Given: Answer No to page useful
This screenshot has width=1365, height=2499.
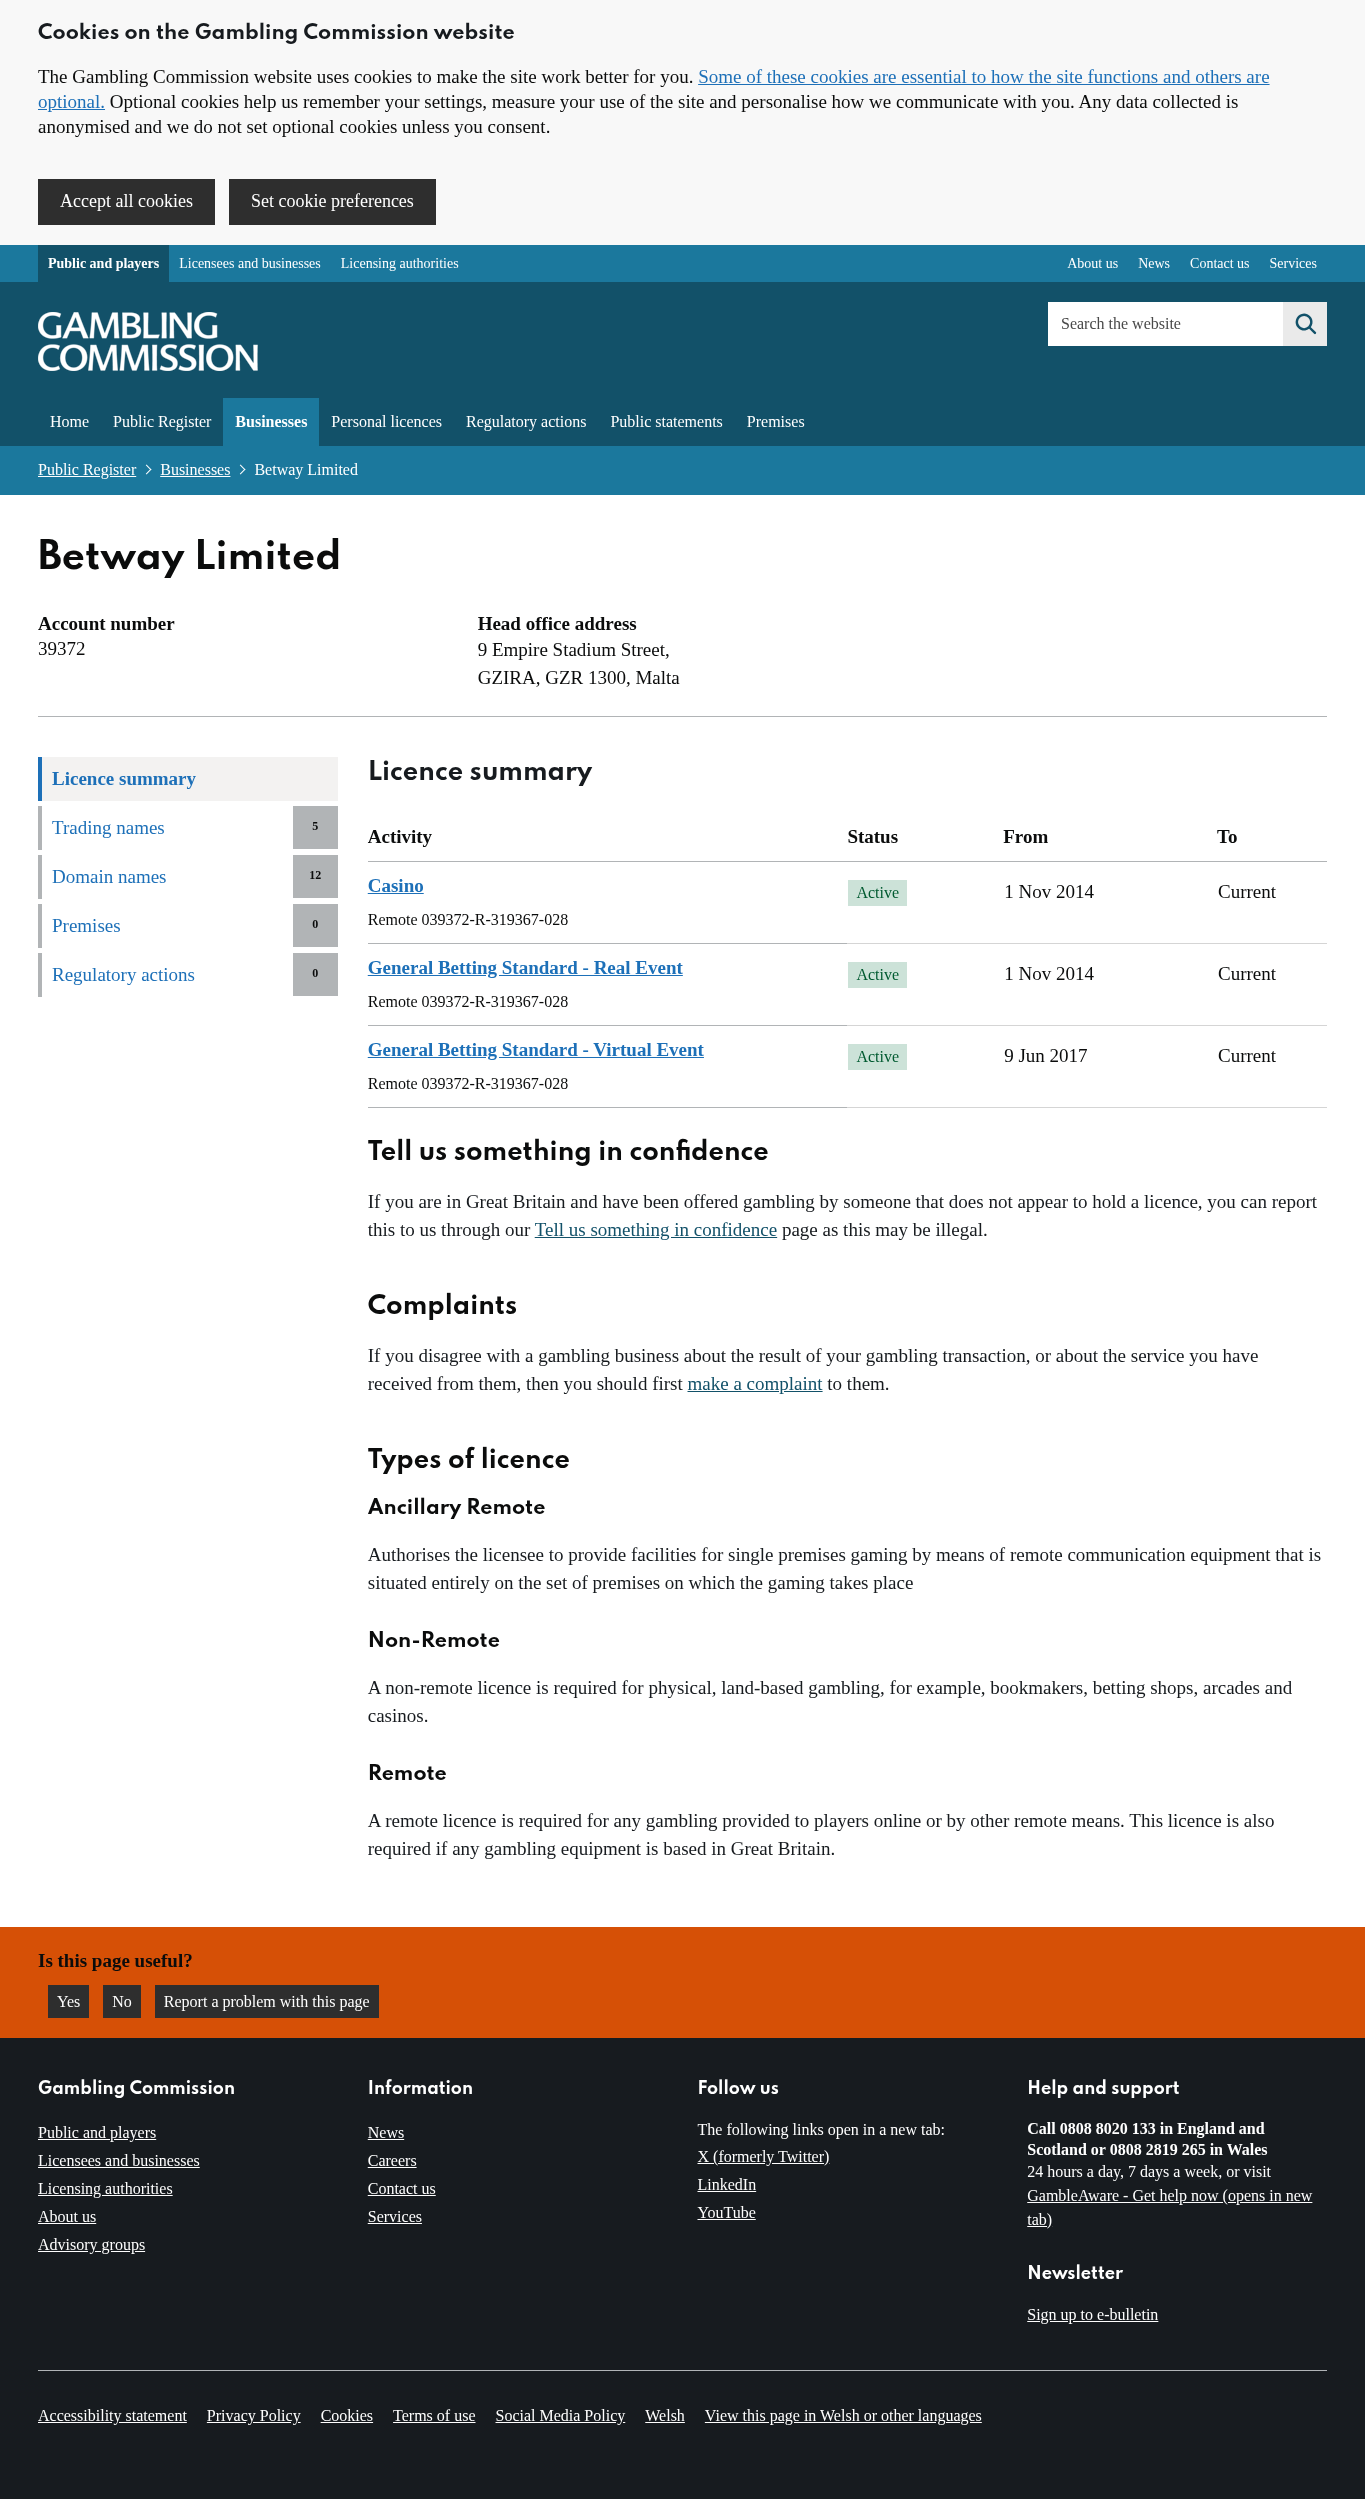Looking at the screenshot, I should point(122,2001).
